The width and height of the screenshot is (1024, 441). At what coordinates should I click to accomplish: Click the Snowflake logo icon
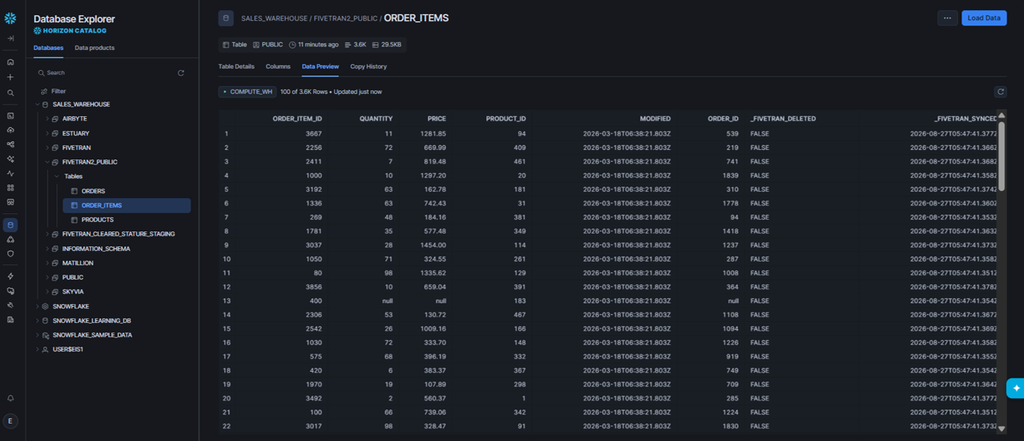(10, 18)
